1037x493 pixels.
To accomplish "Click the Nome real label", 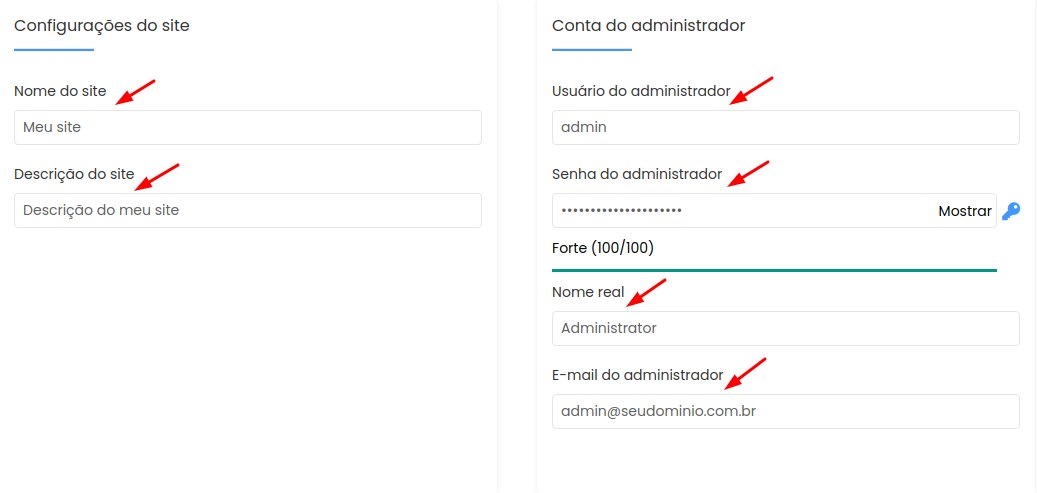I will pyautogui.click(x=588, y=292).
